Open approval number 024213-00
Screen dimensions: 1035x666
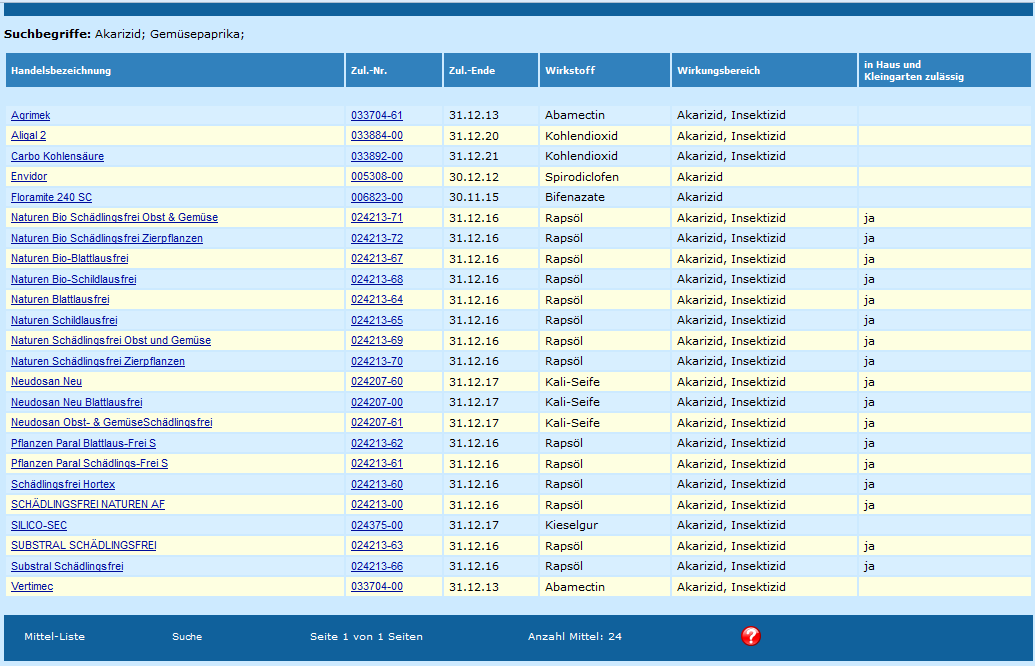click(377, 504)
